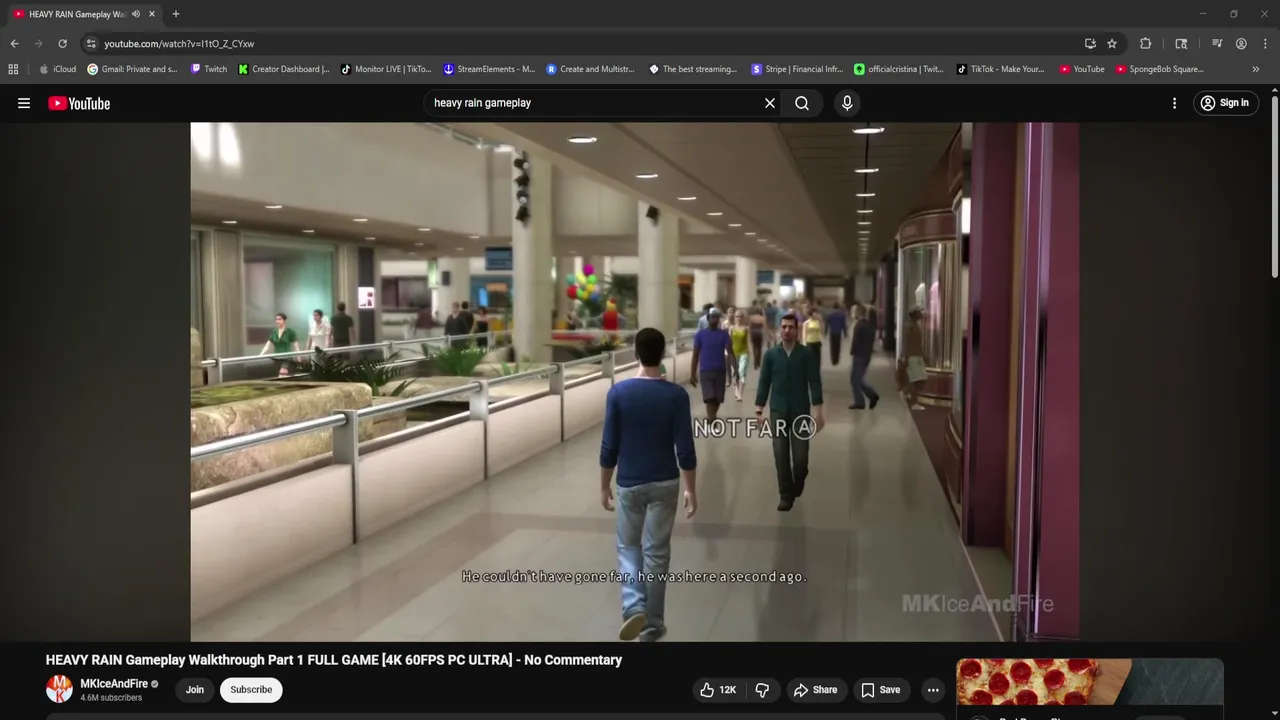1280x720 pixels.
Task: Open the officialcristina Twitch bookmark
Action: pyautogui.click(x=899, y=69)
